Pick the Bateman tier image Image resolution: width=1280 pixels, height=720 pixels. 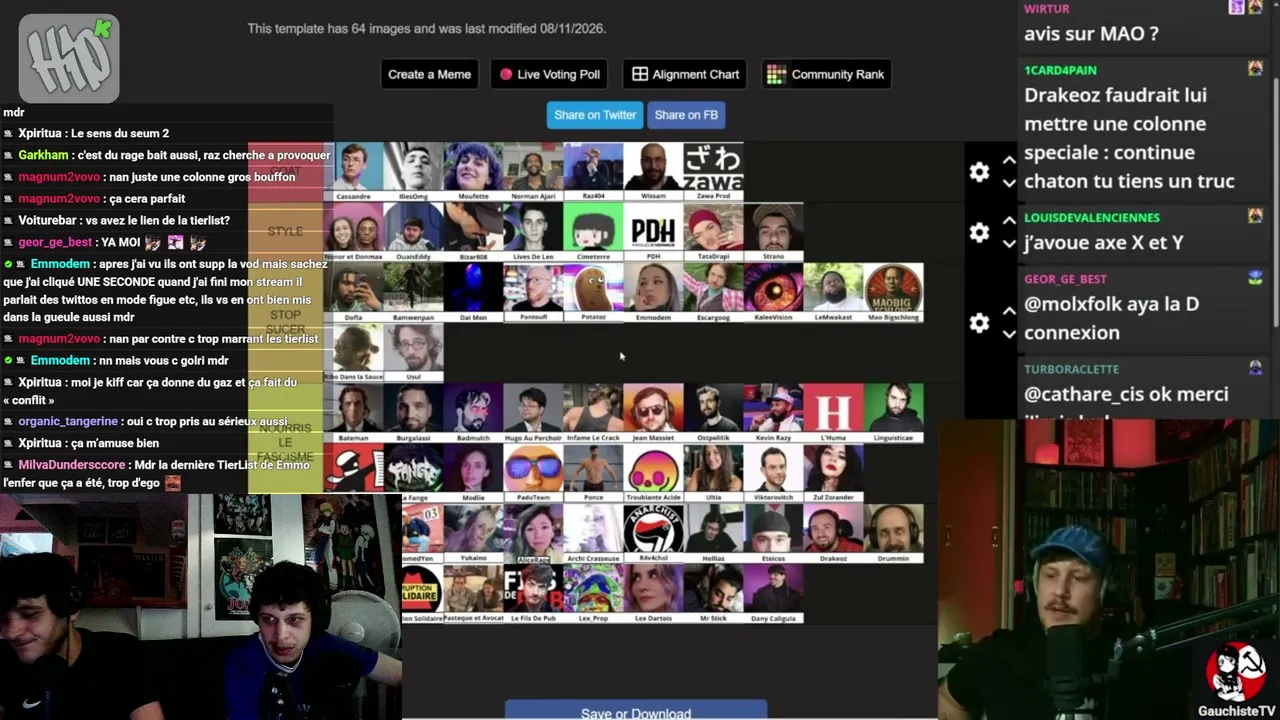(x=353, y=412)
